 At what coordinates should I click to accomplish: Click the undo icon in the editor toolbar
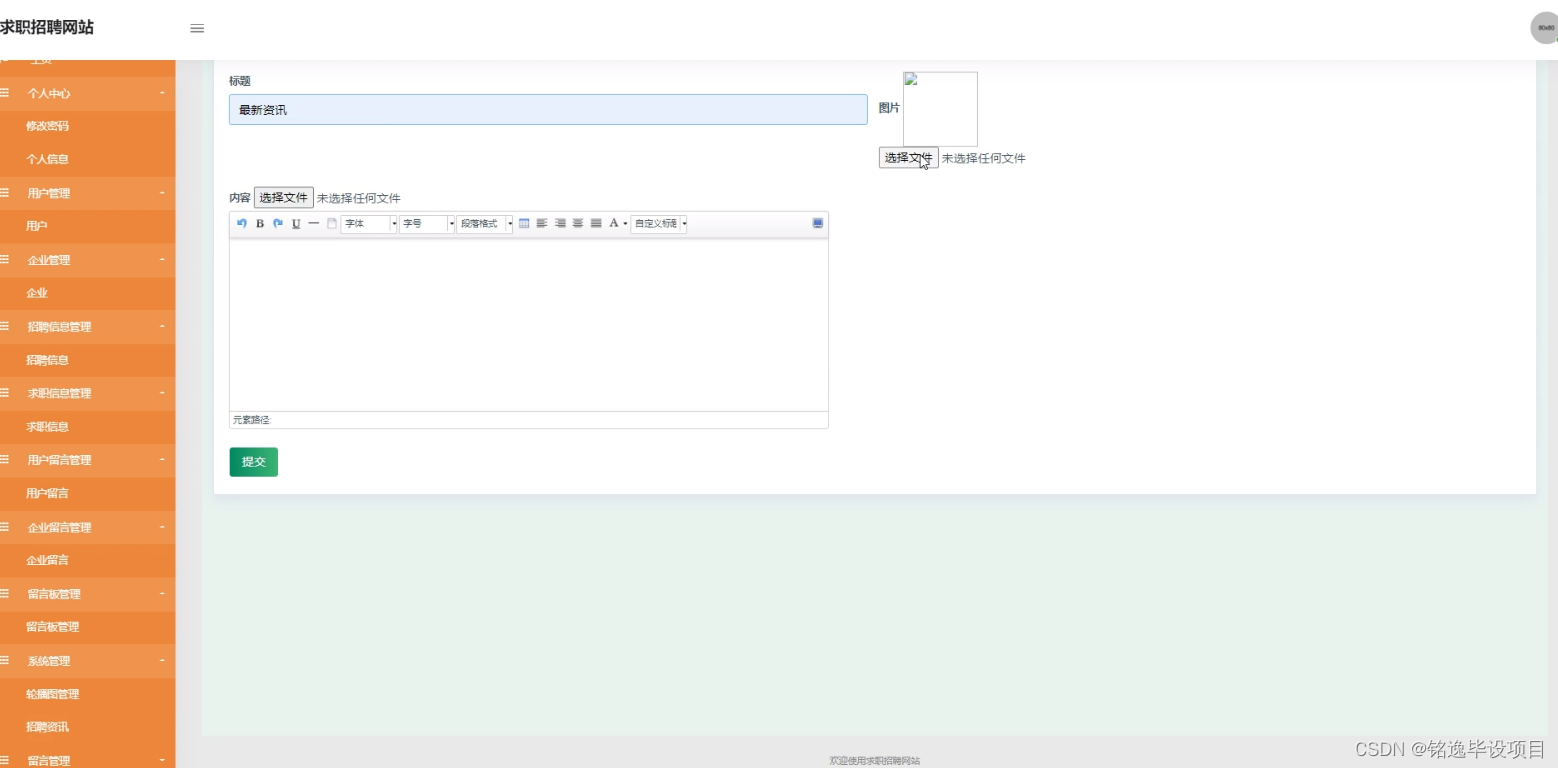click(241, 223)
